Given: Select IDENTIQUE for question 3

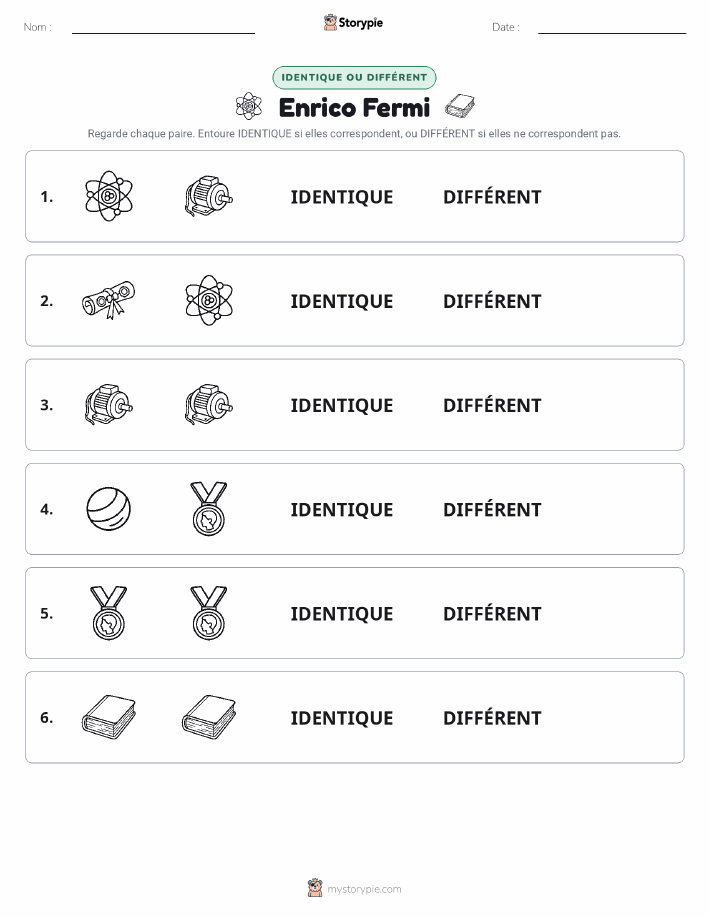Looking at the screenshot, I should click(342, 405).
